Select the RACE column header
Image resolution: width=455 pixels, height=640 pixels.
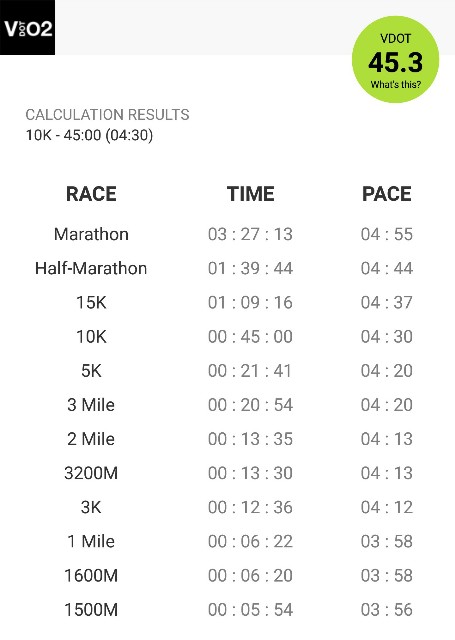click(91, 194)
